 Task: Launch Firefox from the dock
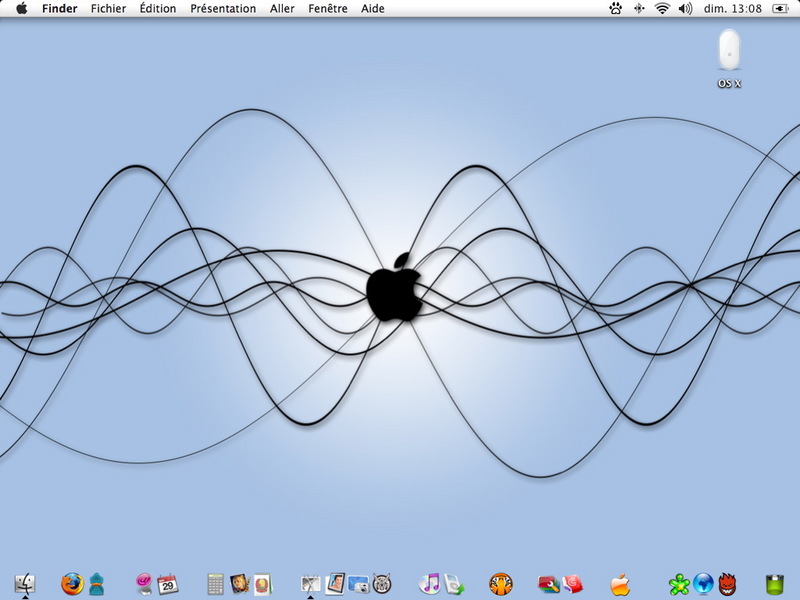point(72,584)
